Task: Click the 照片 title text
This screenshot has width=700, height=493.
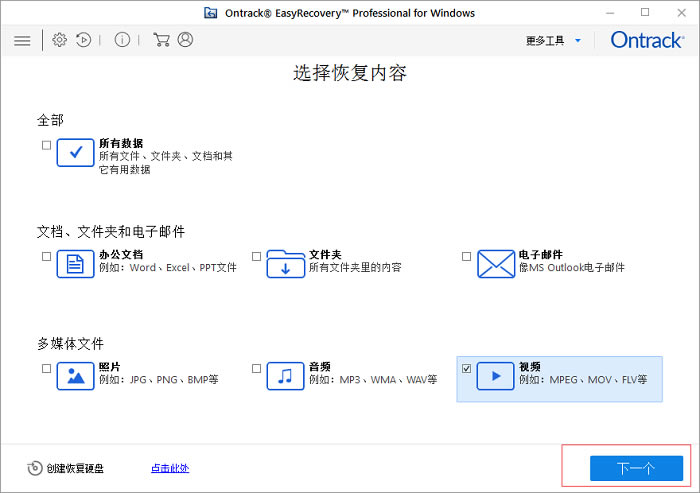Action: click(109, 367)
